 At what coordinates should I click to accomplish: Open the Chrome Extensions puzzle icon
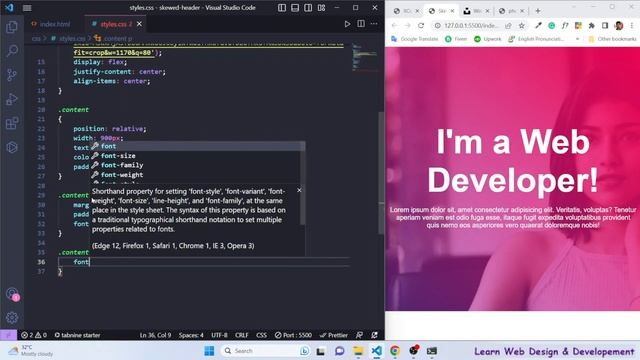[591, 25]
